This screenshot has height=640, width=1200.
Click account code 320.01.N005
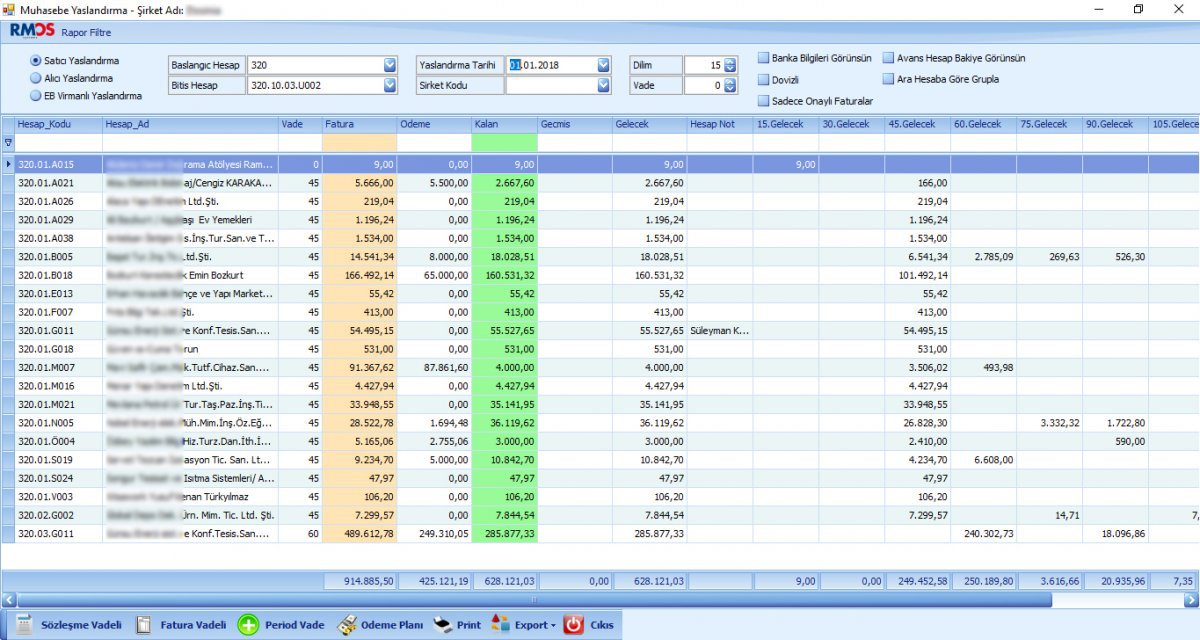click(x=46, y=423)
